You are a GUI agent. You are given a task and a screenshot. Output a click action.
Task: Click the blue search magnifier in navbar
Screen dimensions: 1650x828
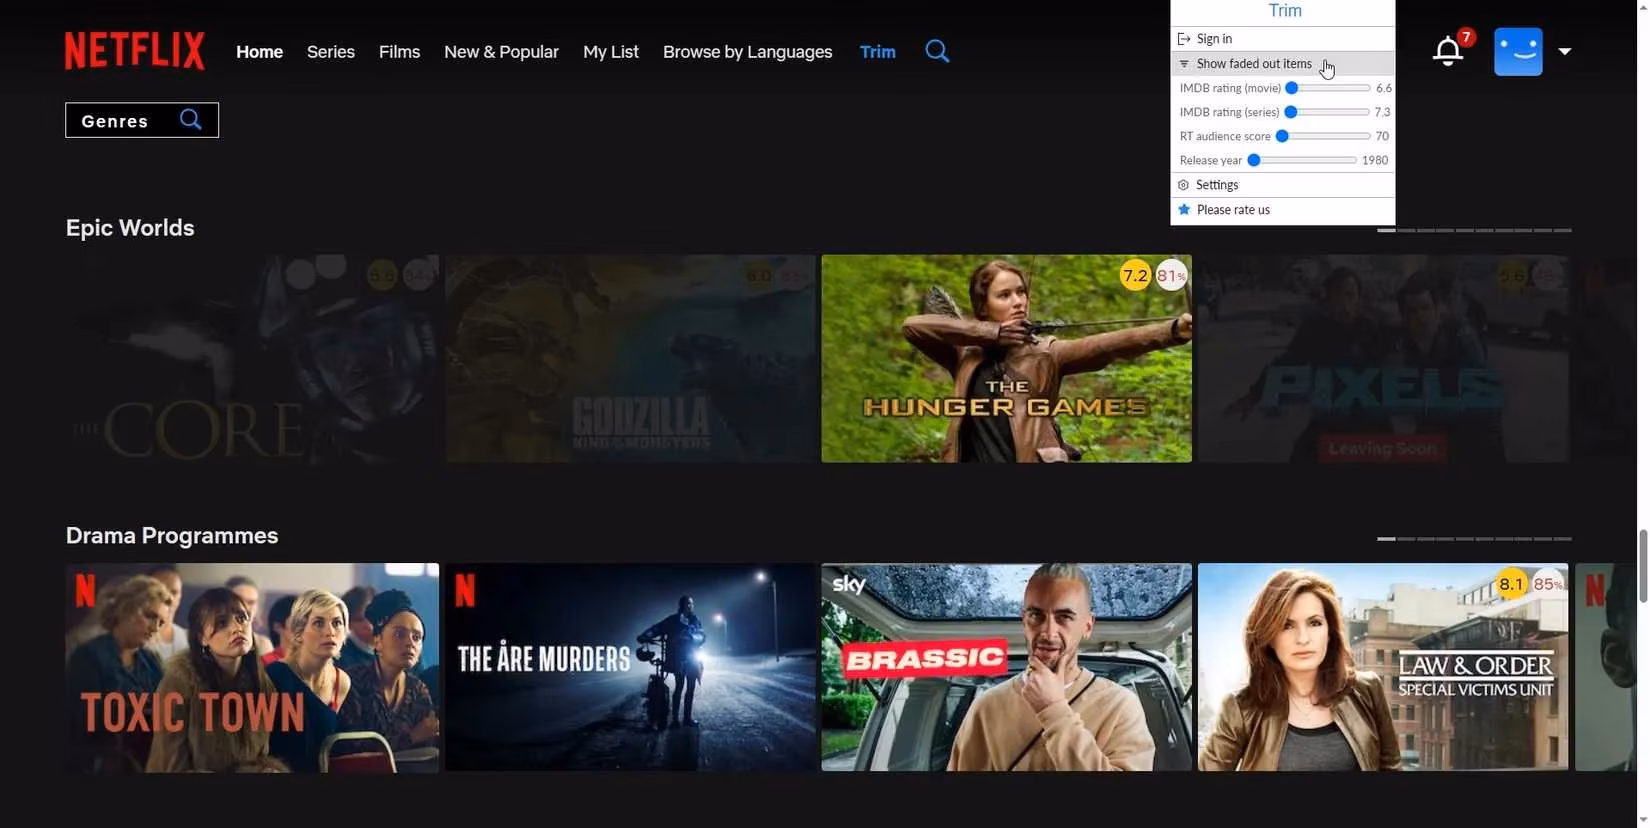click(937, 51)
